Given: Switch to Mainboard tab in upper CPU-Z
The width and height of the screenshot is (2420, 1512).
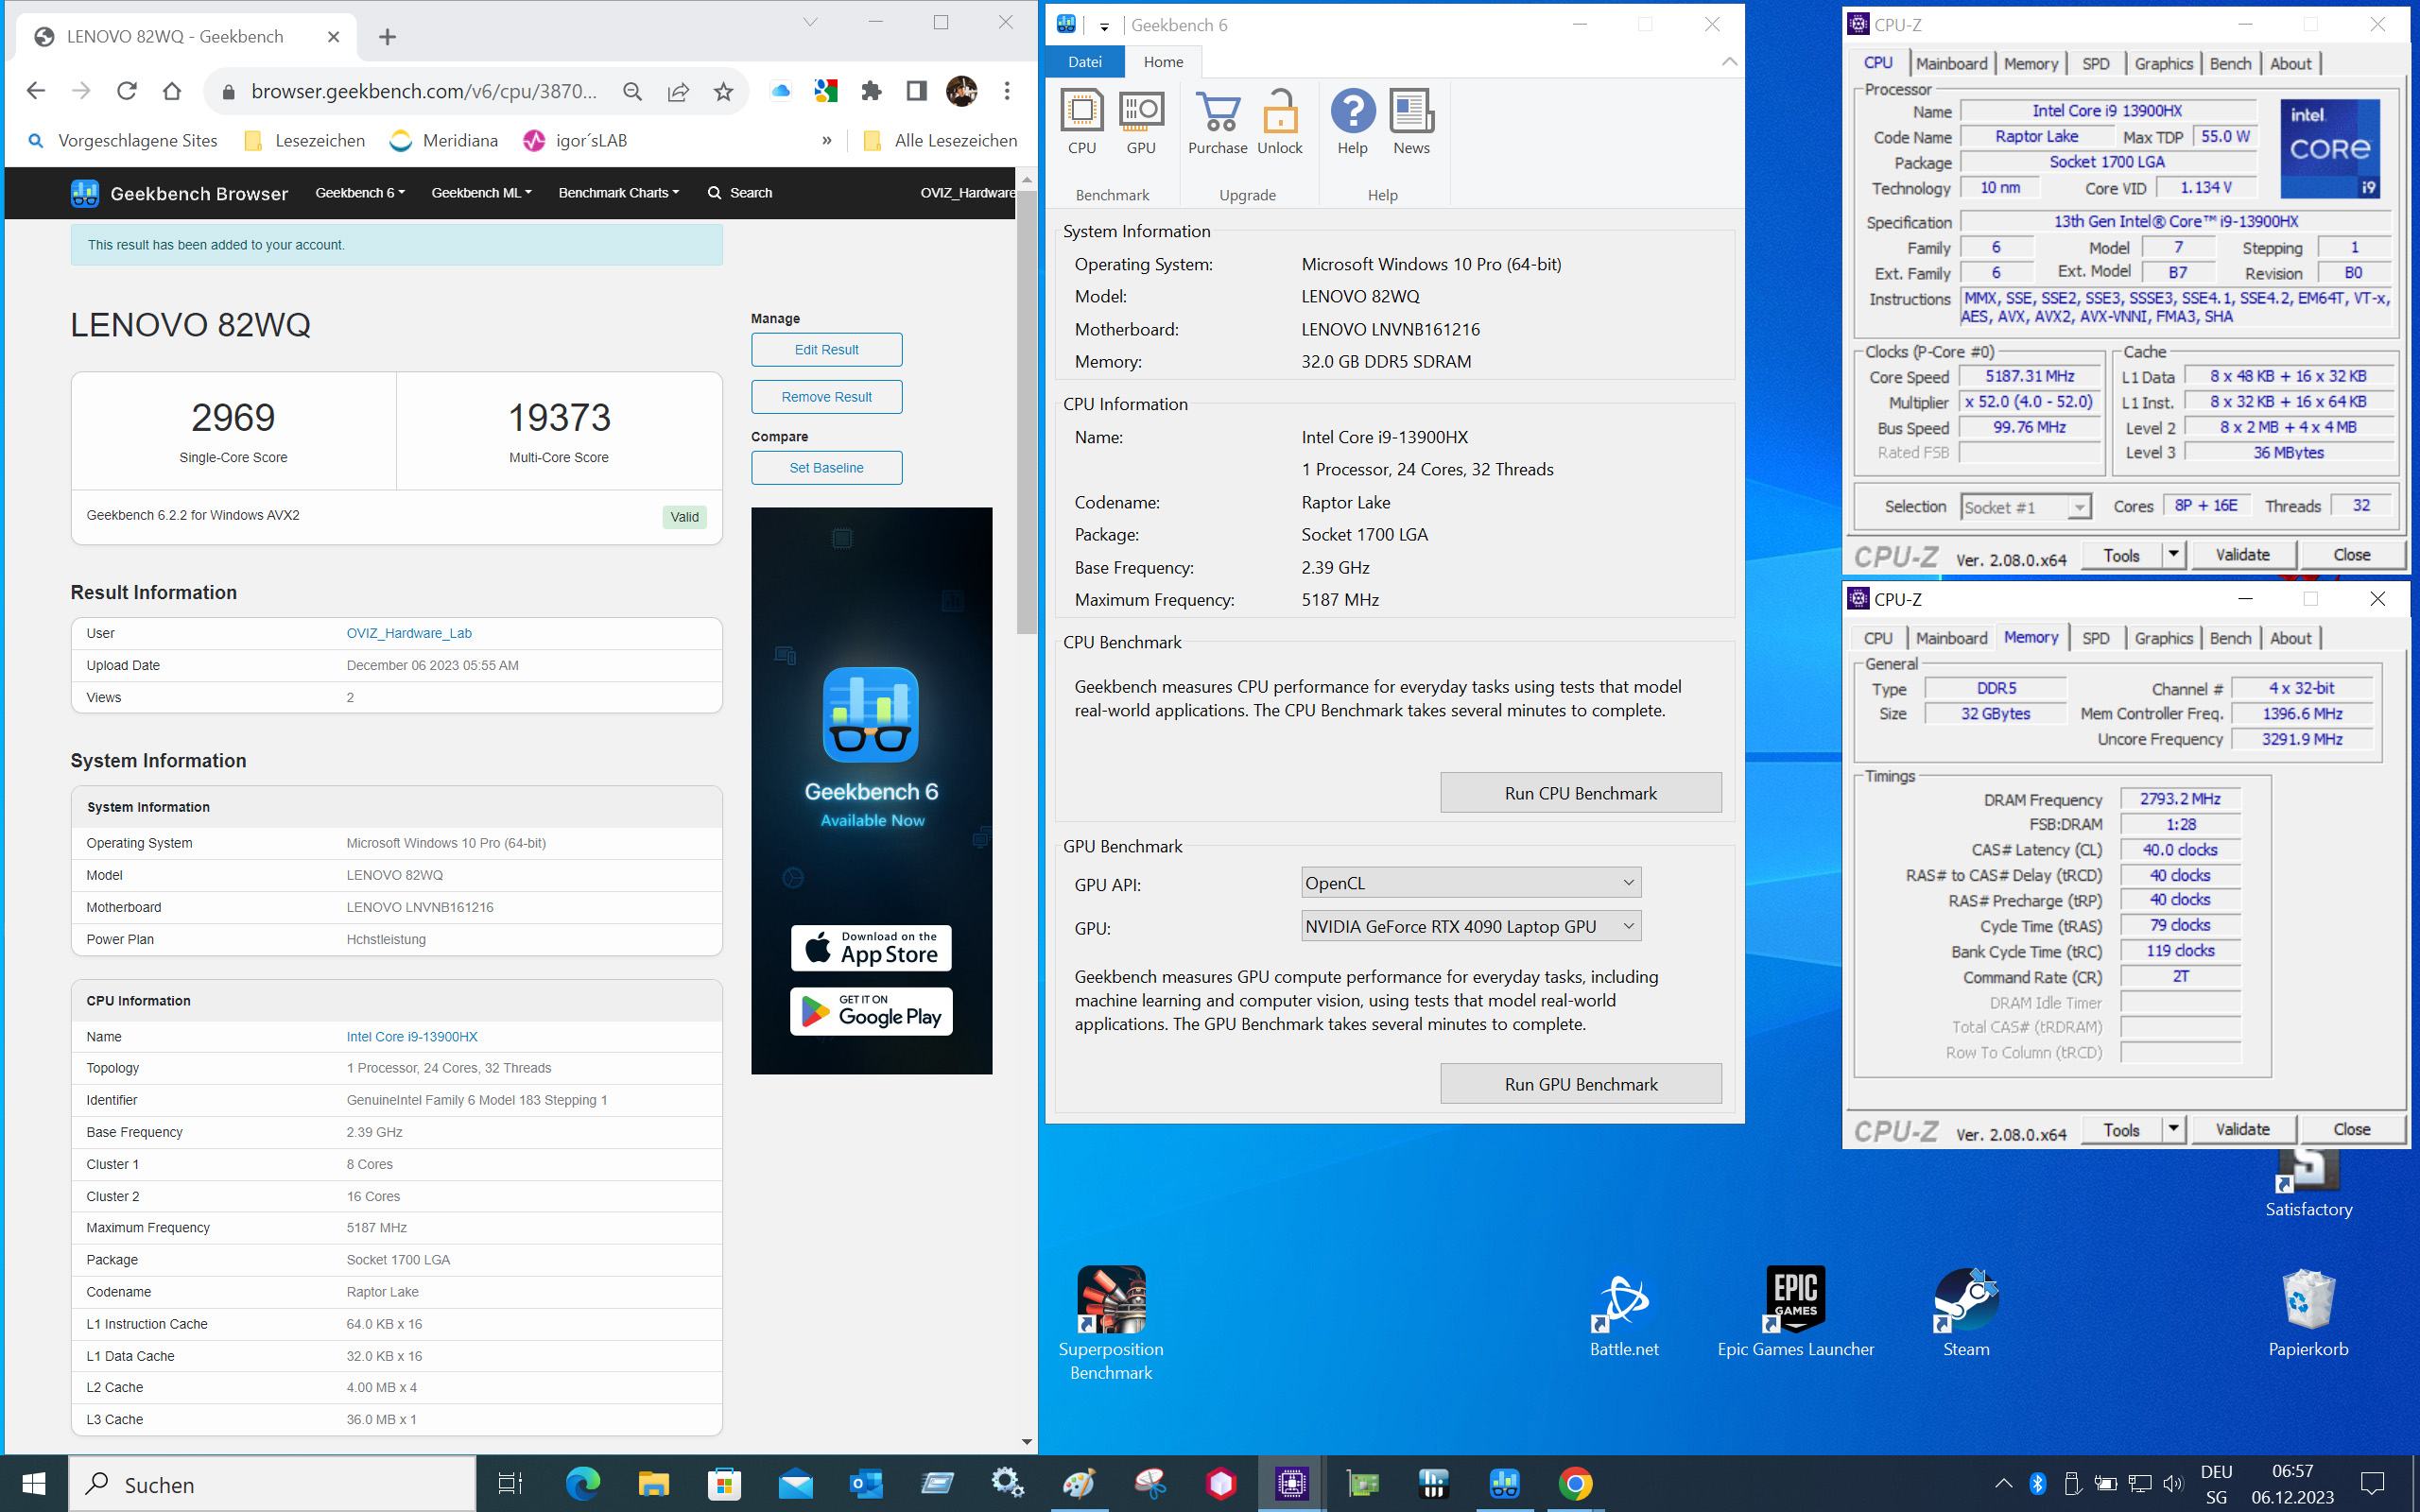Looking at the screenshot, I should [x=1951, y=64].
